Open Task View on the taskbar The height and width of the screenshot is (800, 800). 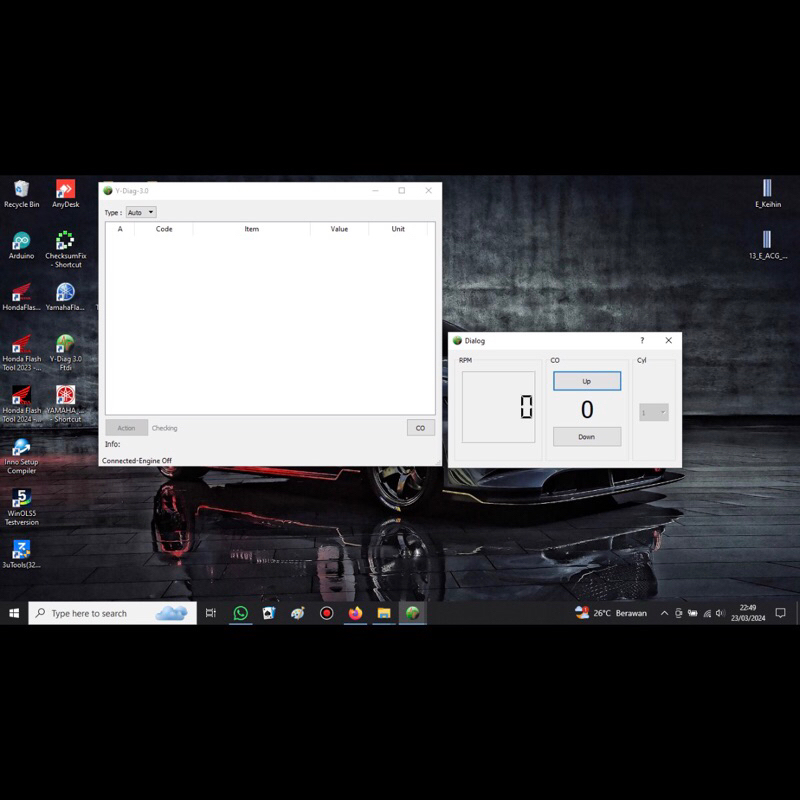(211, 613)
